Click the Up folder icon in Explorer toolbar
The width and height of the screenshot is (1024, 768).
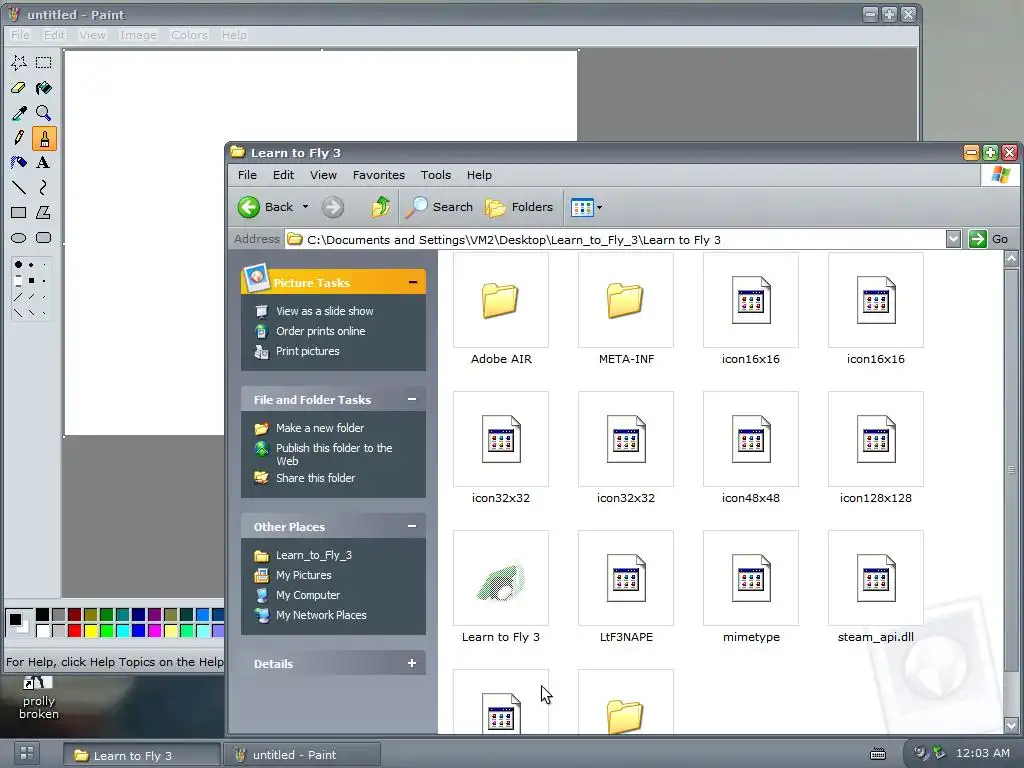coord(381,207)
